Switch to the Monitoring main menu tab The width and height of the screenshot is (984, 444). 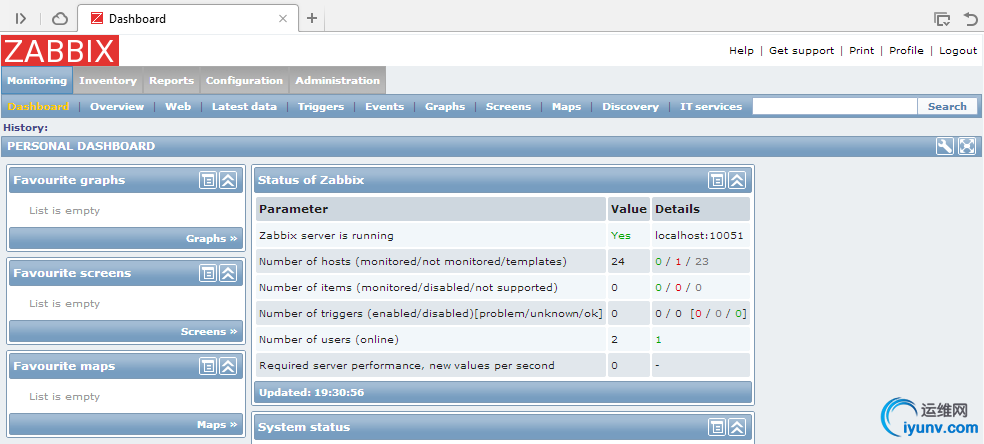(x=37, y=80)
